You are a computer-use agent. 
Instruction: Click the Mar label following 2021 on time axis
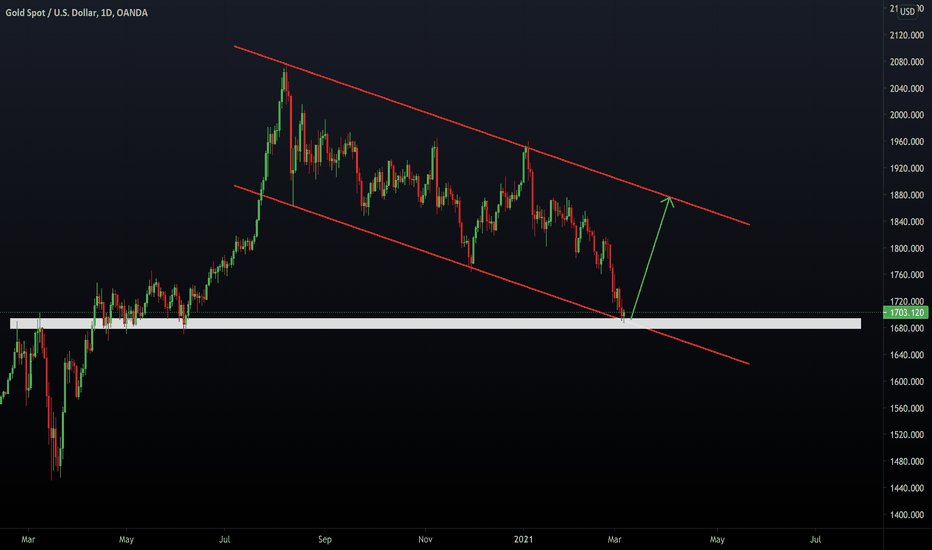615,540
